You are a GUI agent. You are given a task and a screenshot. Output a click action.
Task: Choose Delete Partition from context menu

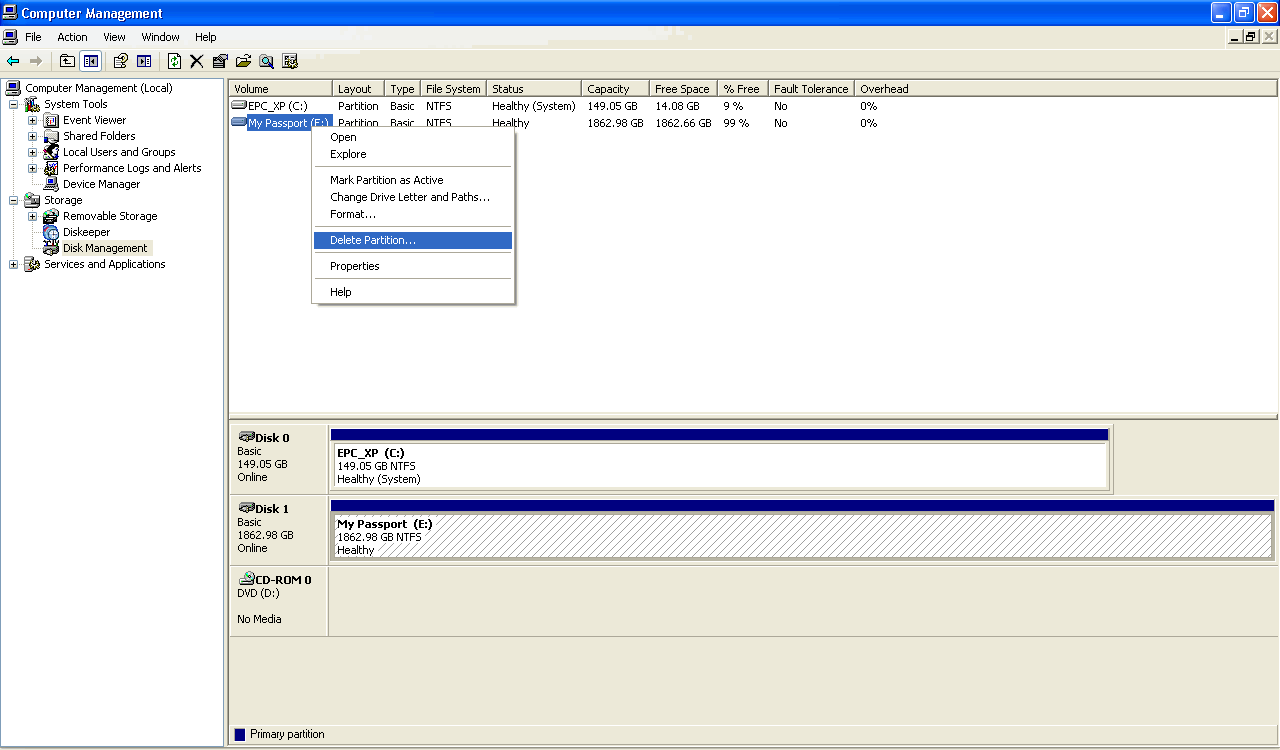[x=373, y=240]
